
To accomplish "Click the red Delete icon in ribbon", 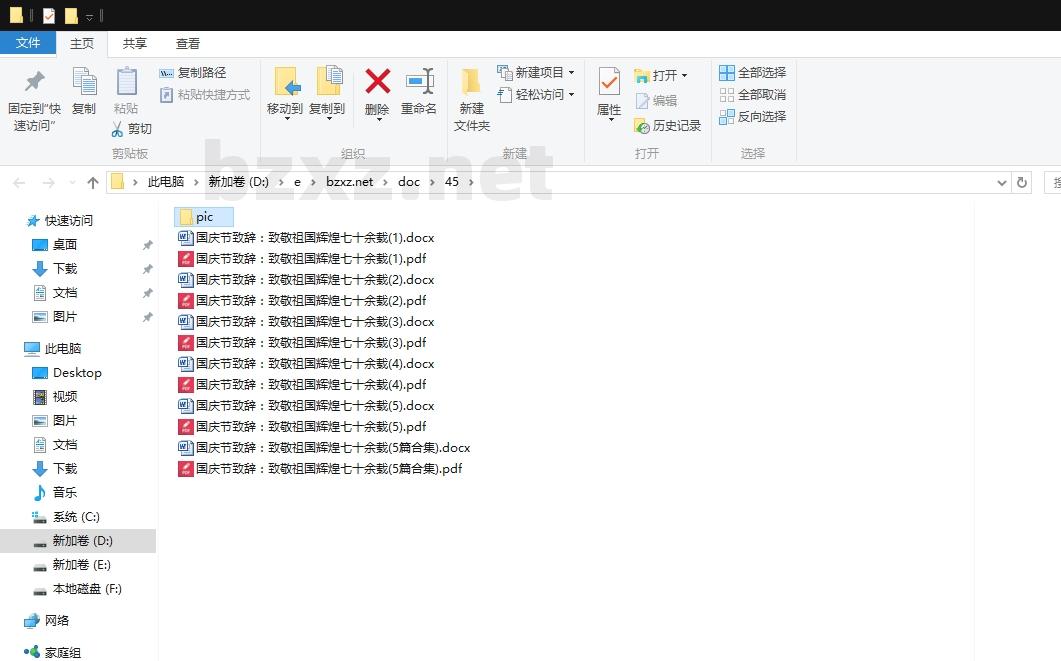I will (377, 83).
